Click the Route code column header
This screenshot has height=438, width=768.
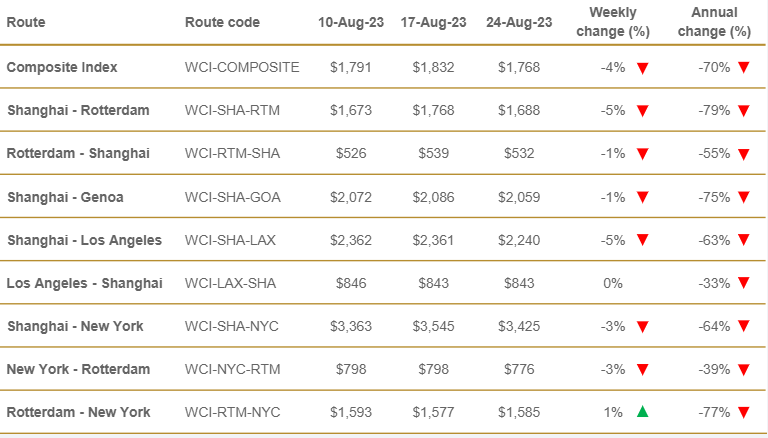[222, 23]
